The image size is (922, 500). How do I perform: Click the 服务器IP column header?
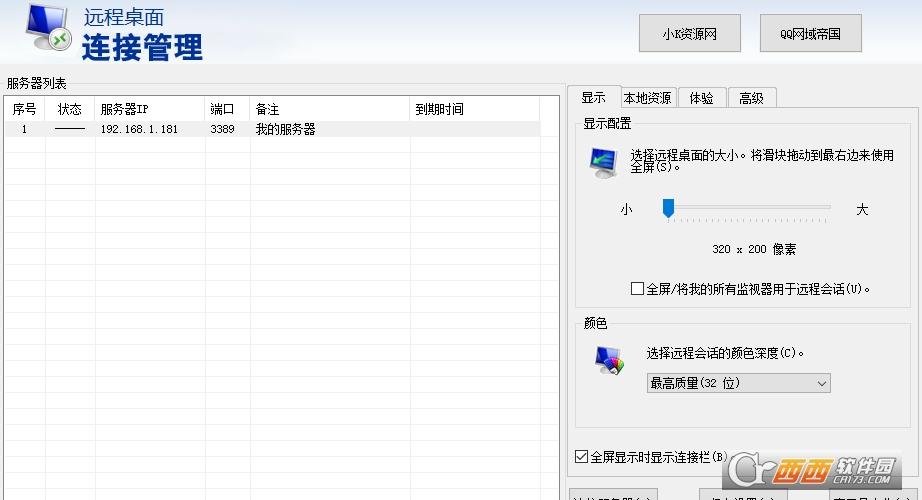pos(150,109)
